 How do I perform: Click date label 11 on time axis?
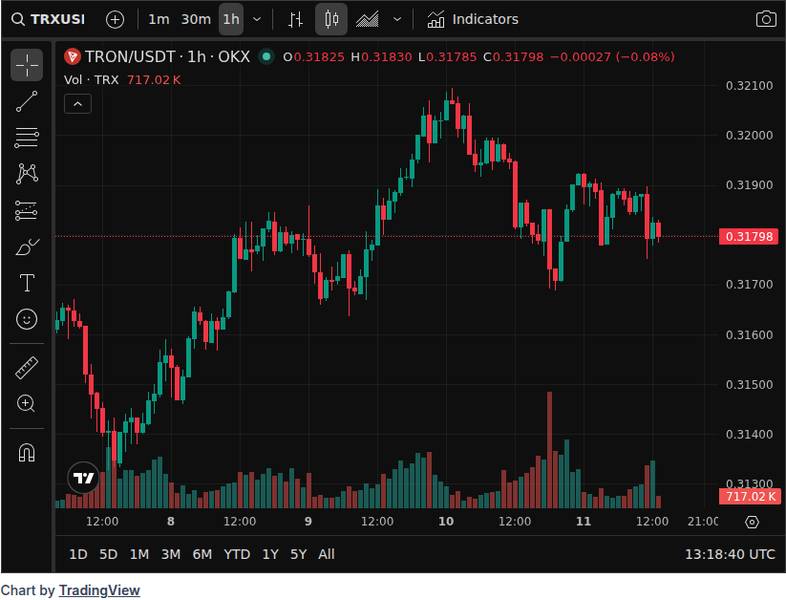coord(583,521)
